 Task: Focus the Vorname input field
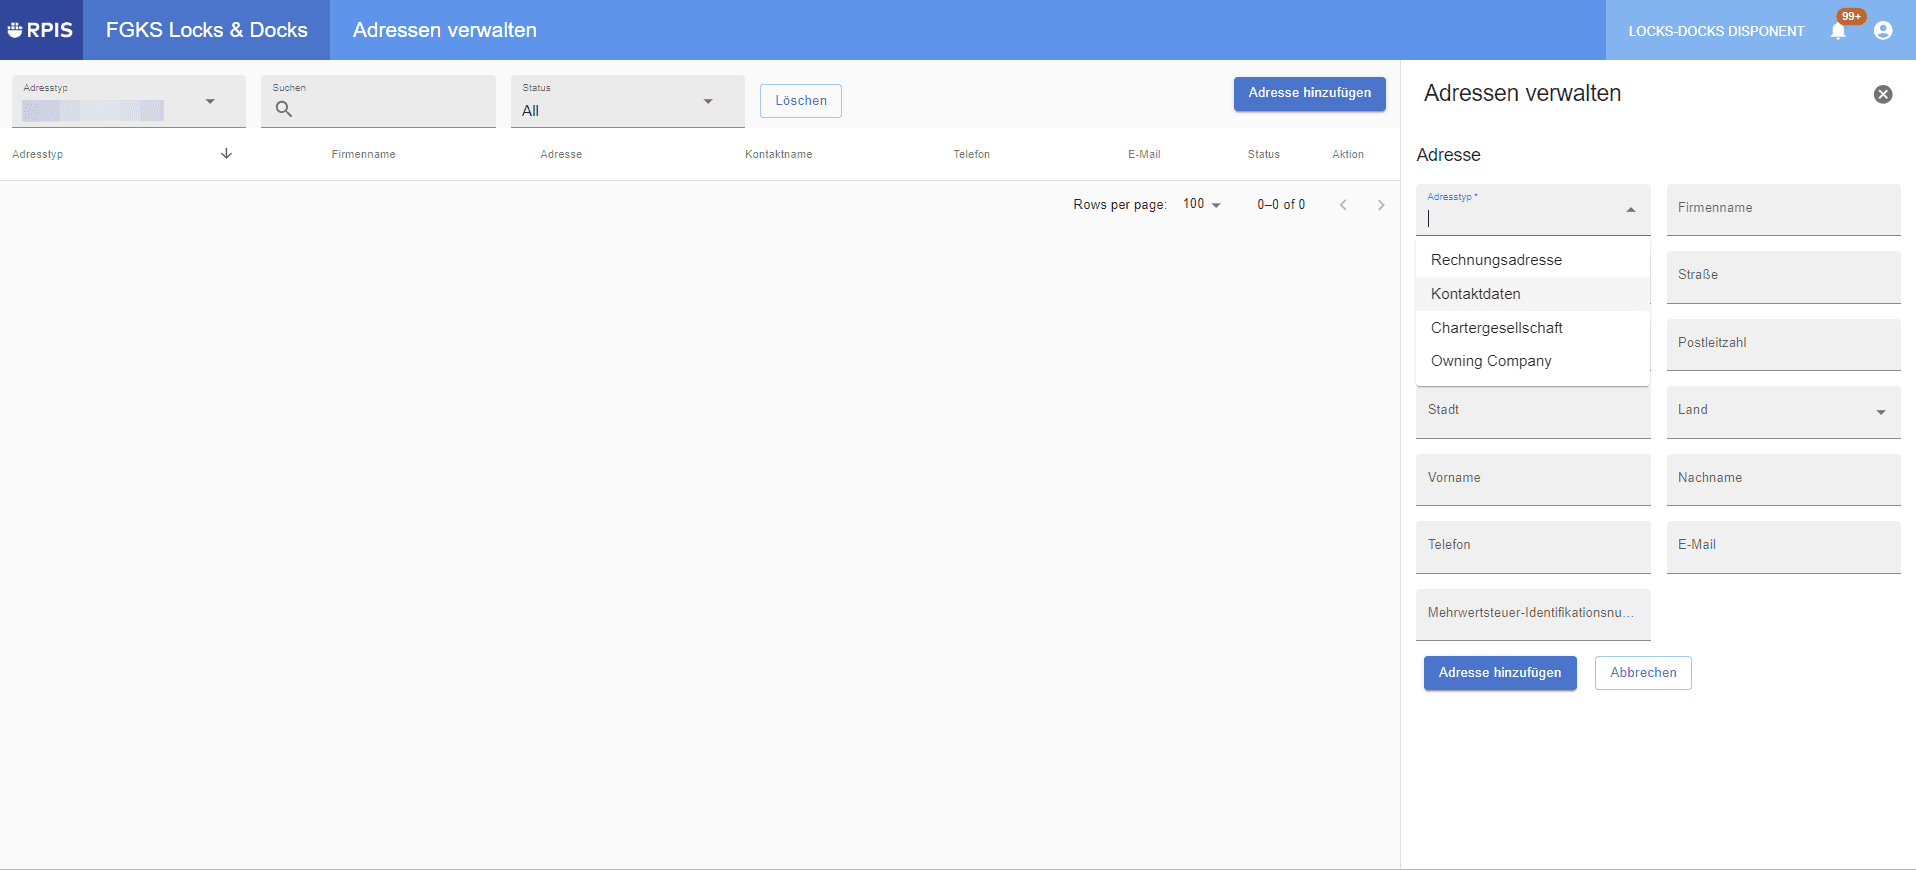1533,480
